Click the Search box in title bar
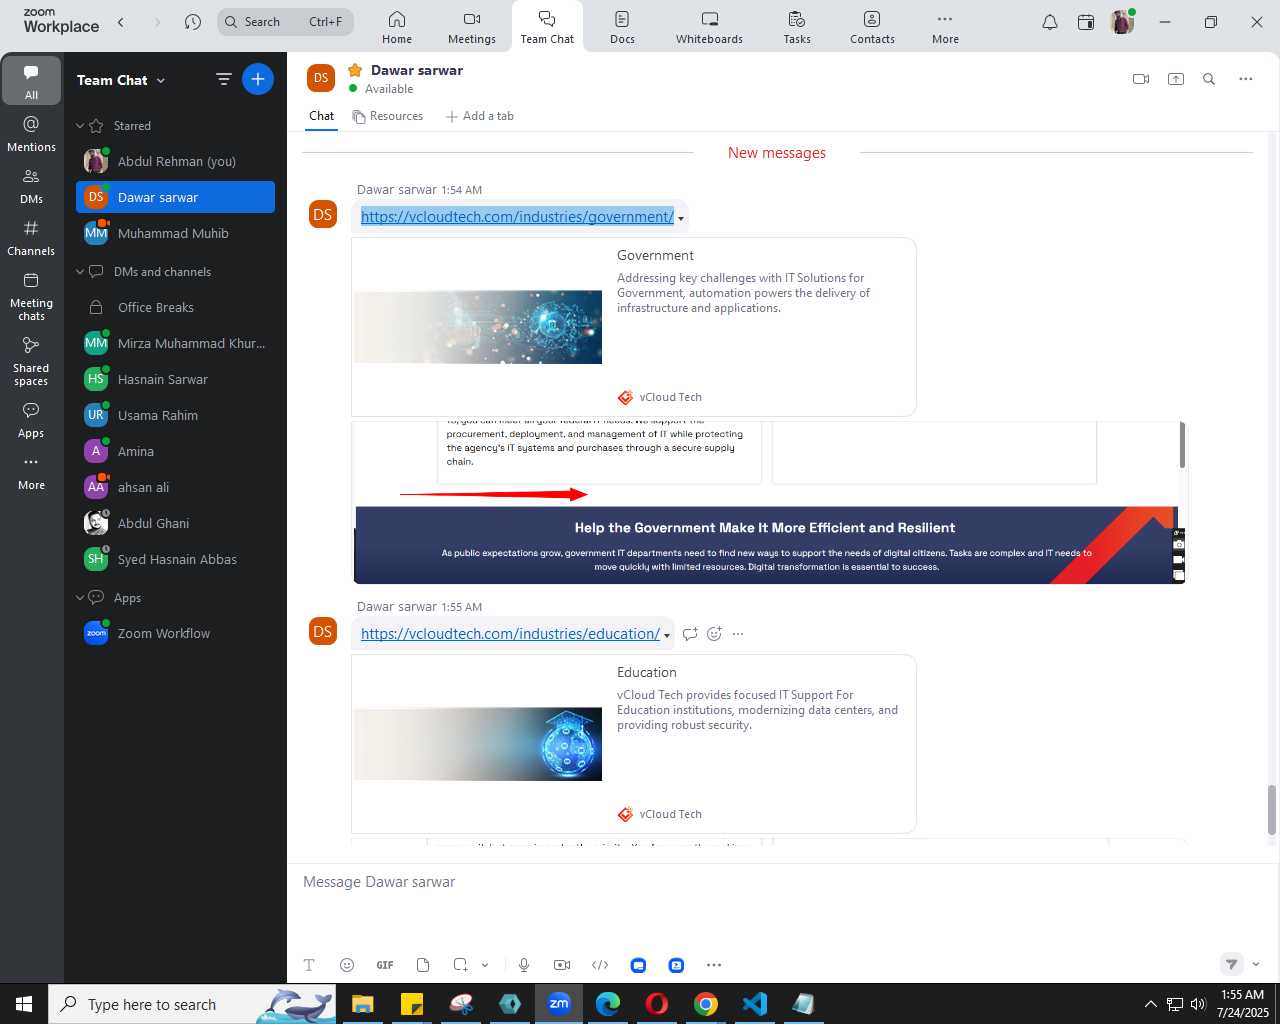Viewport: 1280px width, 1024px height. pos(286,22)
